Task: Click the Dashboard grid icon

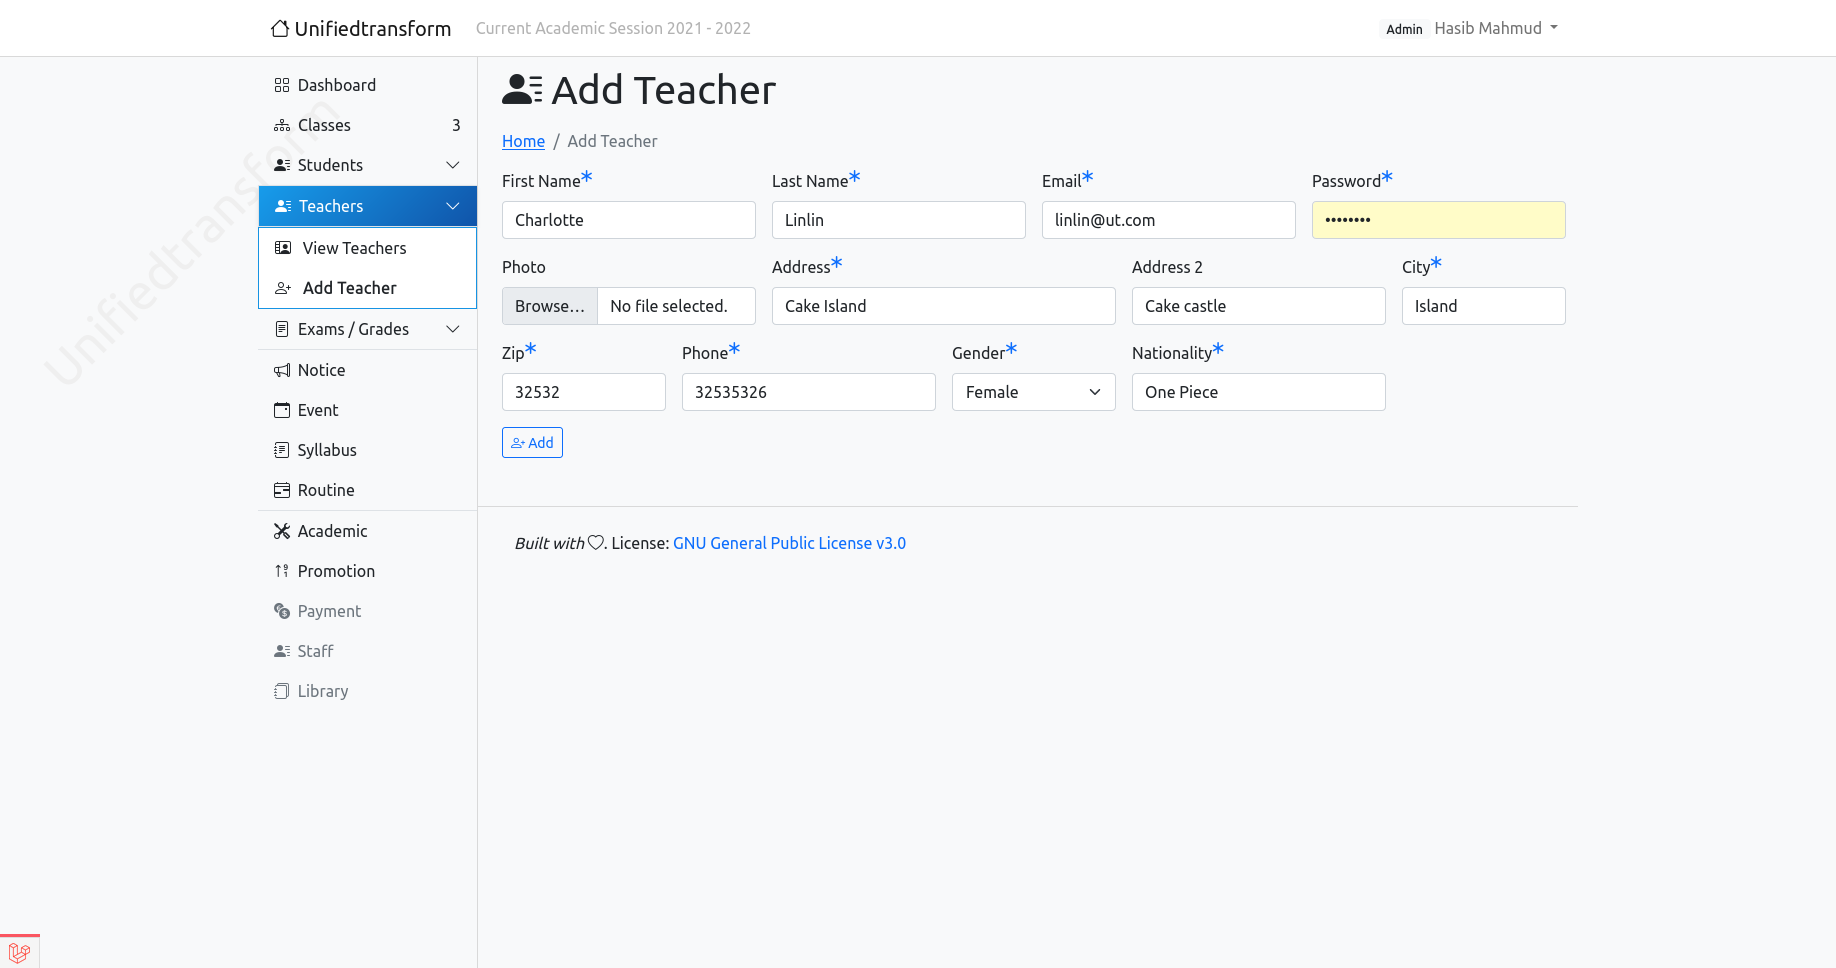Action: click(x=282, y=85)
